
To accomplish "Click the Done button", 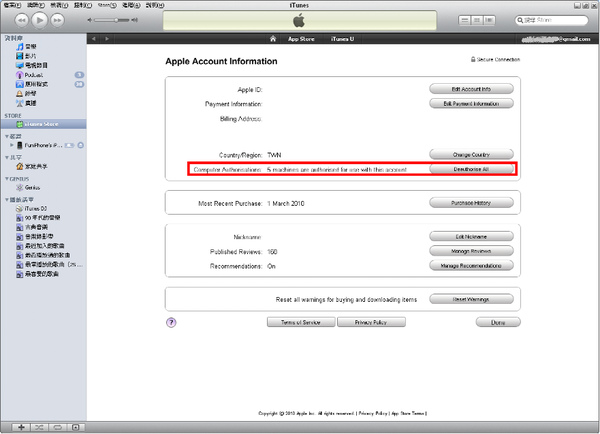I will (498, 322).
